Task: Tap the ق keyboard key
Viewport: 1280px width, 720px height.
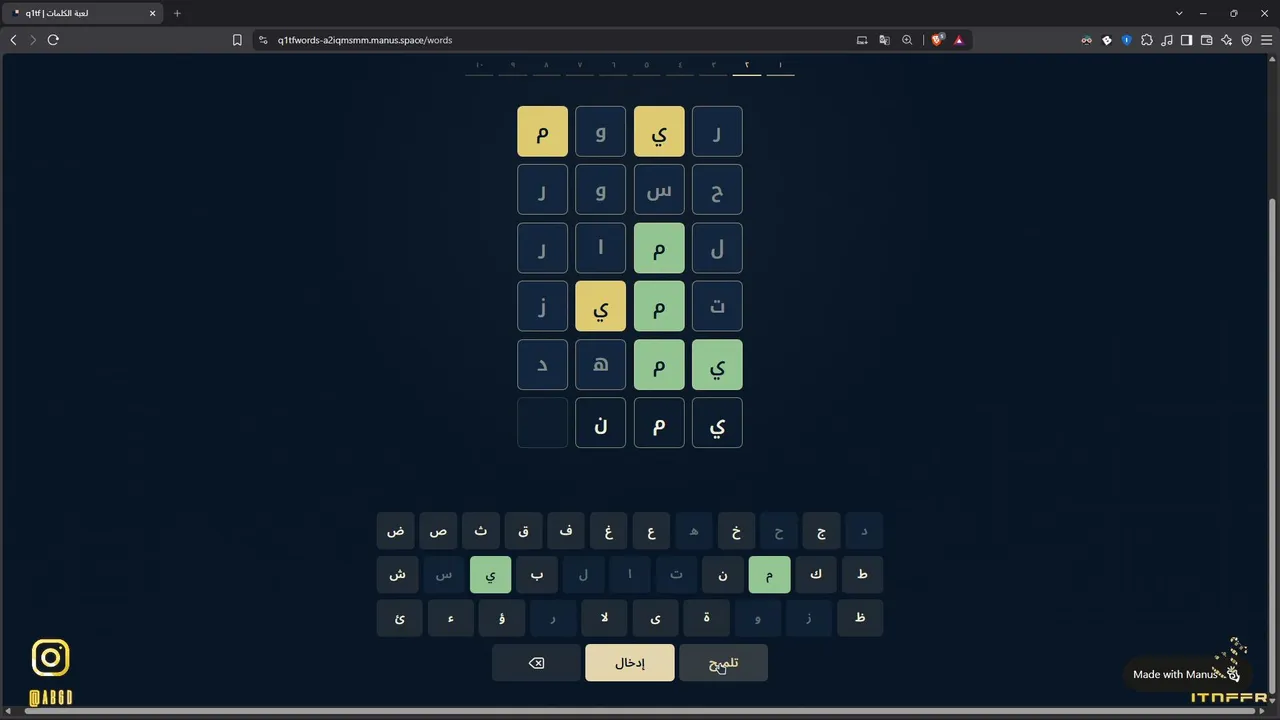Action: (523, 531)
